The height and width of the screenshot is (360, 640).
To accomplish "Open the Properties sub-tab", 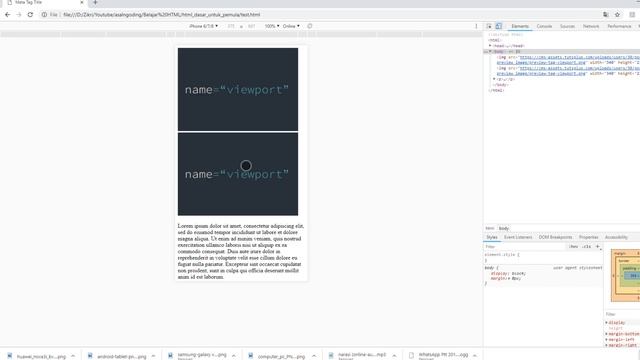I will (588, 237).
